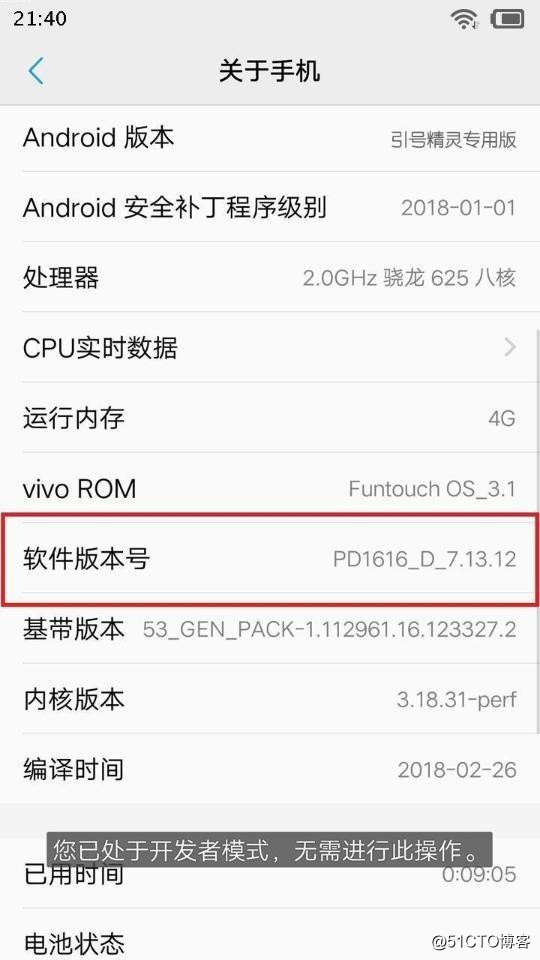
Task: Tap the Wi-Fi status icon
Action: pyautogui.click(x=465, y=19)
